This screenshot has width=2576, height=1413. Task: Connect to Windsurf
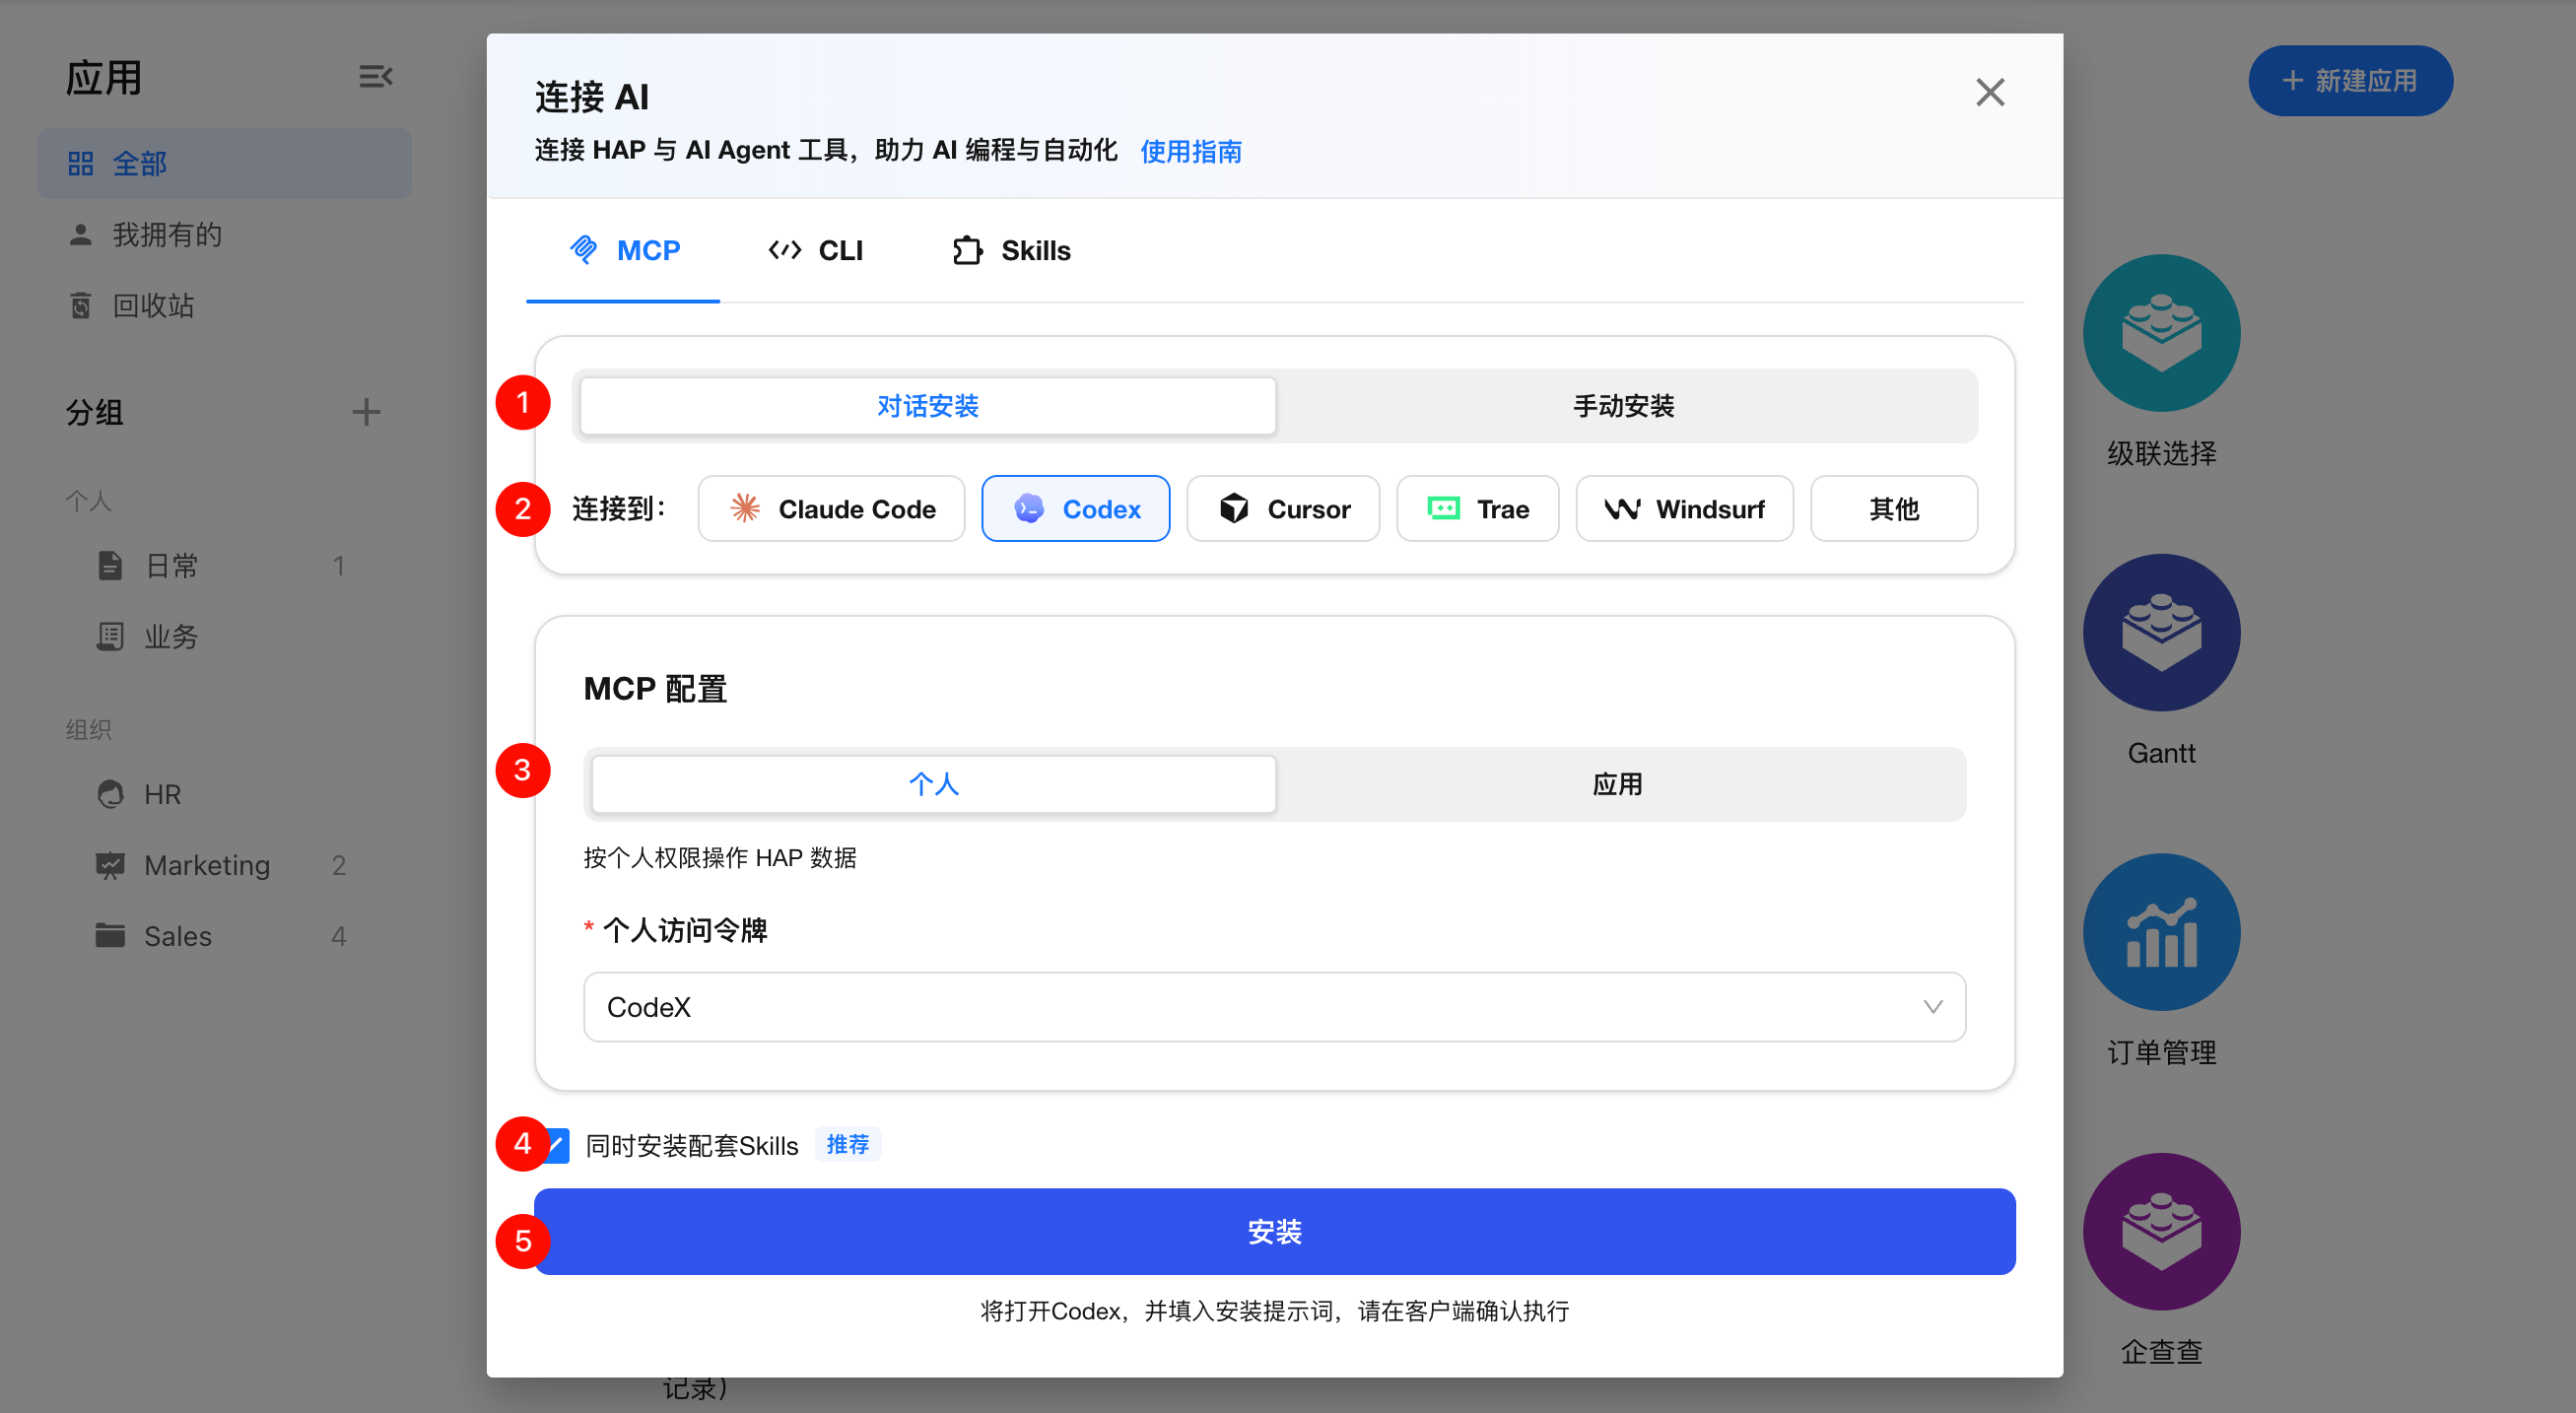point(1685,508)
